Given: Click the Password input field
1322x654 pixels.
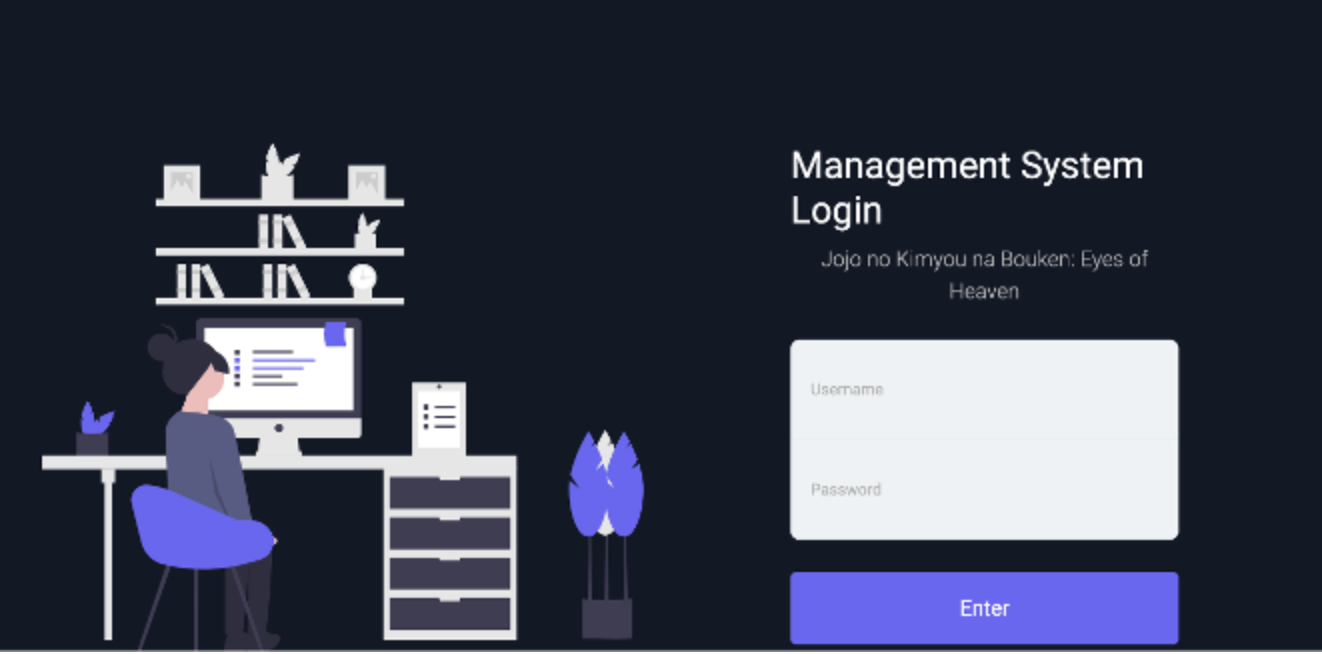Looking at the screenshot, I should pyautogui.click(x=984, y=489).
